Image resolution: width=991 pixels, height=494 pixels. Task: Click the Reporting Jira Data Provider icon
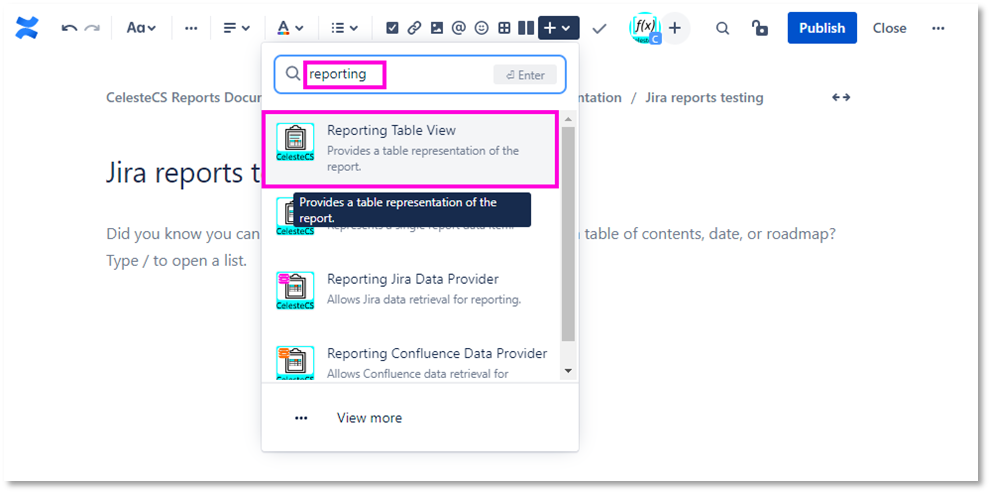coord(295,291)
